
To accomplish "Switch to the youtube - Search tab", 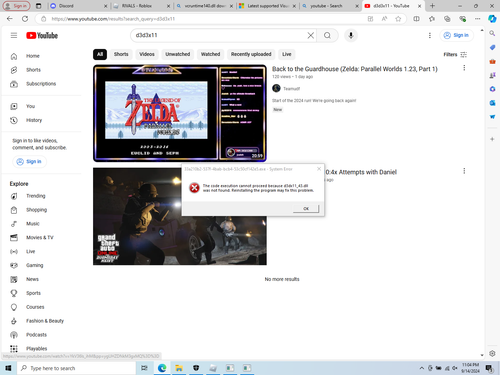I will (x=330, y=6).
